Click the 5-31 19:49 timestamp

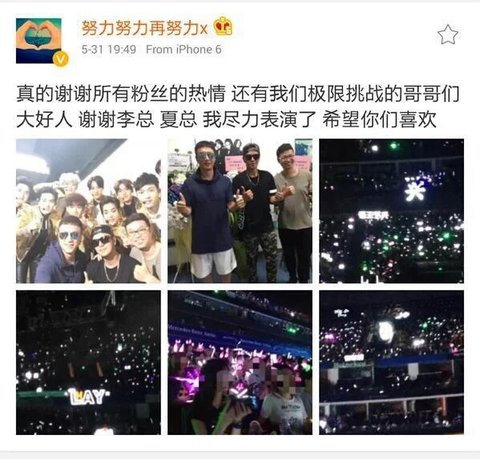[109, 50]
